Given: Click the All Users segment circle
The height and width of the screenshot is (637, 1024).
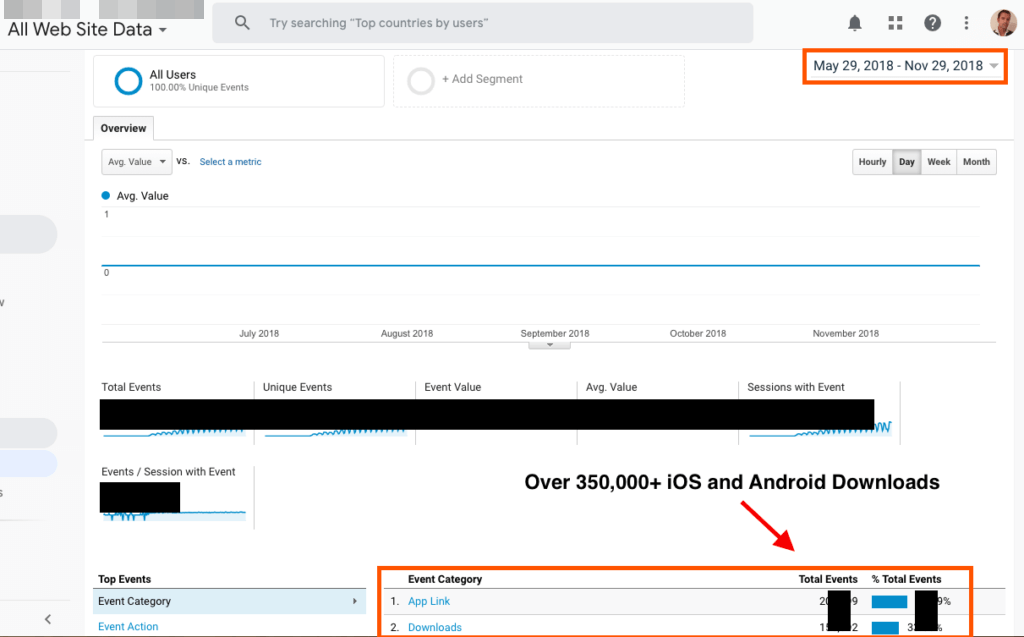Looking at the screenshot, I should click(x=128, y=81).
